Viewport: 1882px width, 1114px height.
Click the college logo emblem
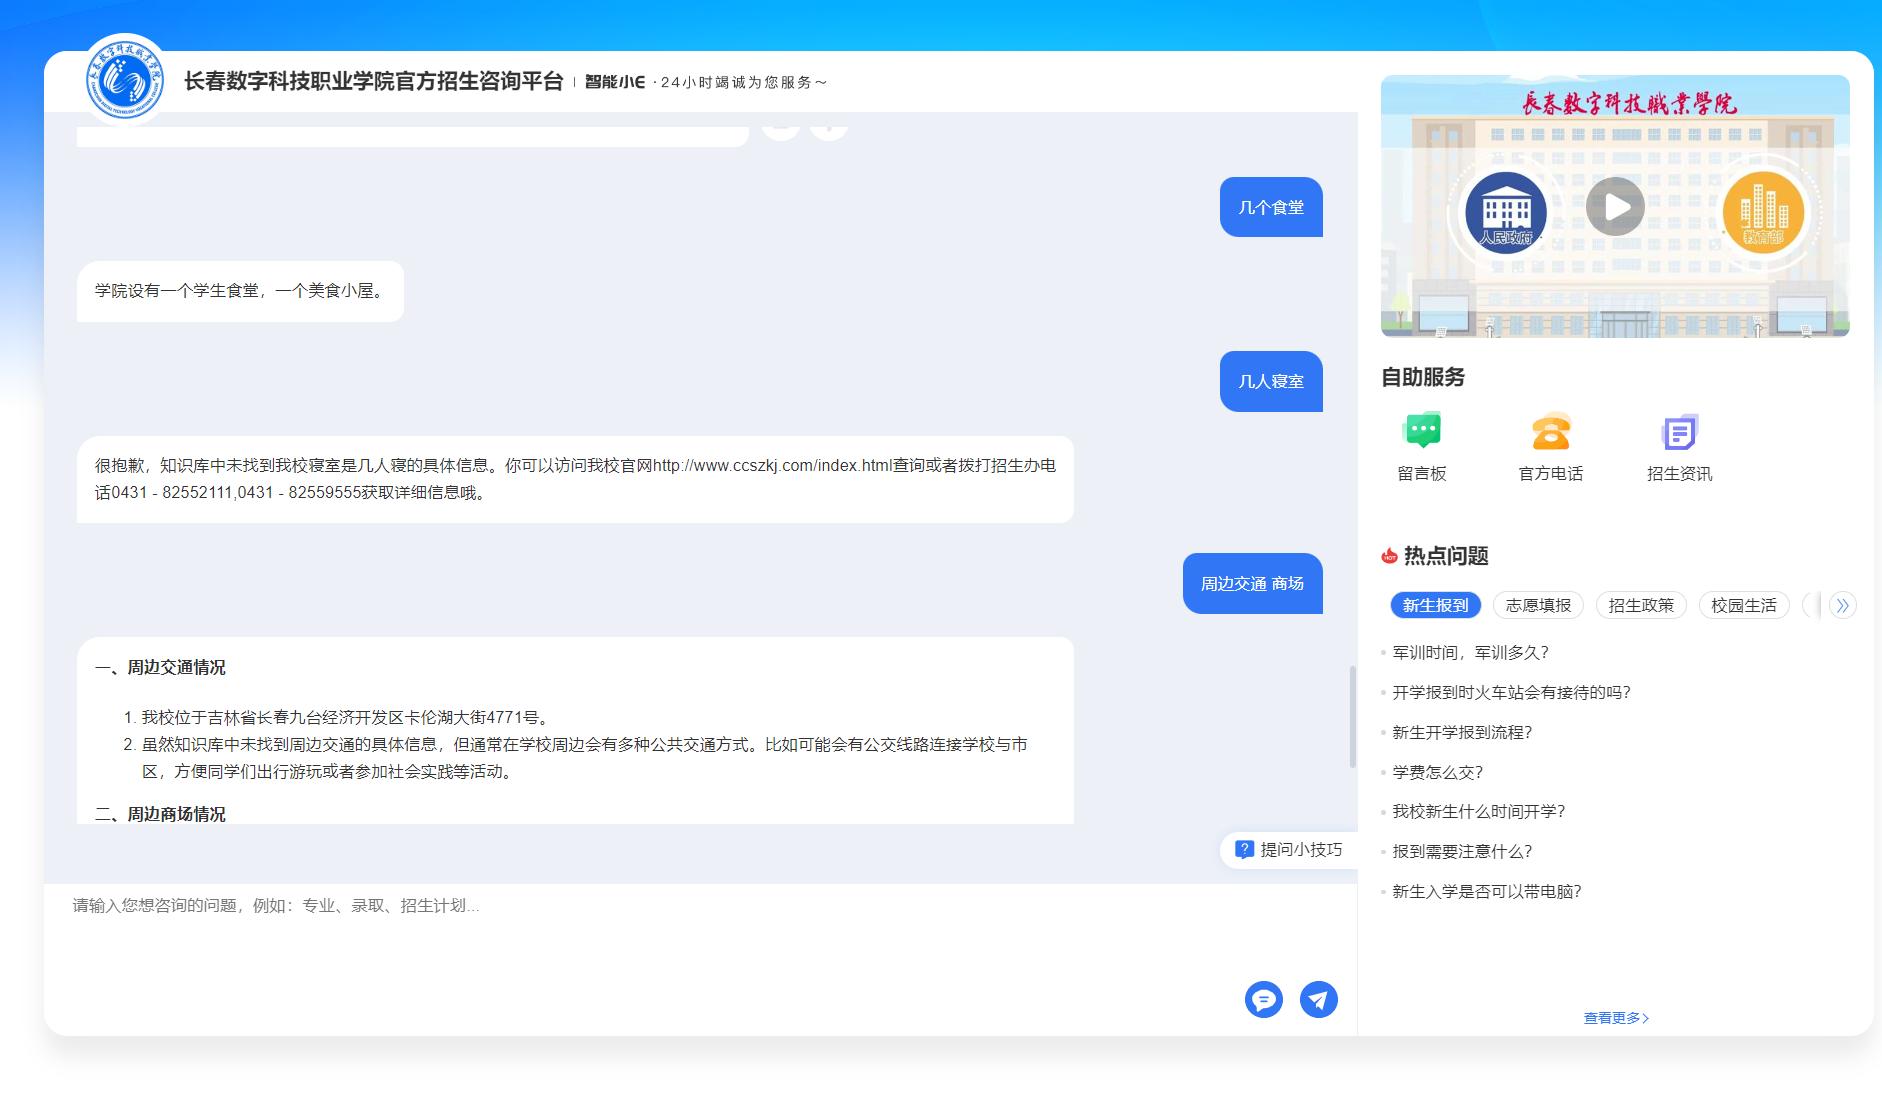(x=126, y=80)
